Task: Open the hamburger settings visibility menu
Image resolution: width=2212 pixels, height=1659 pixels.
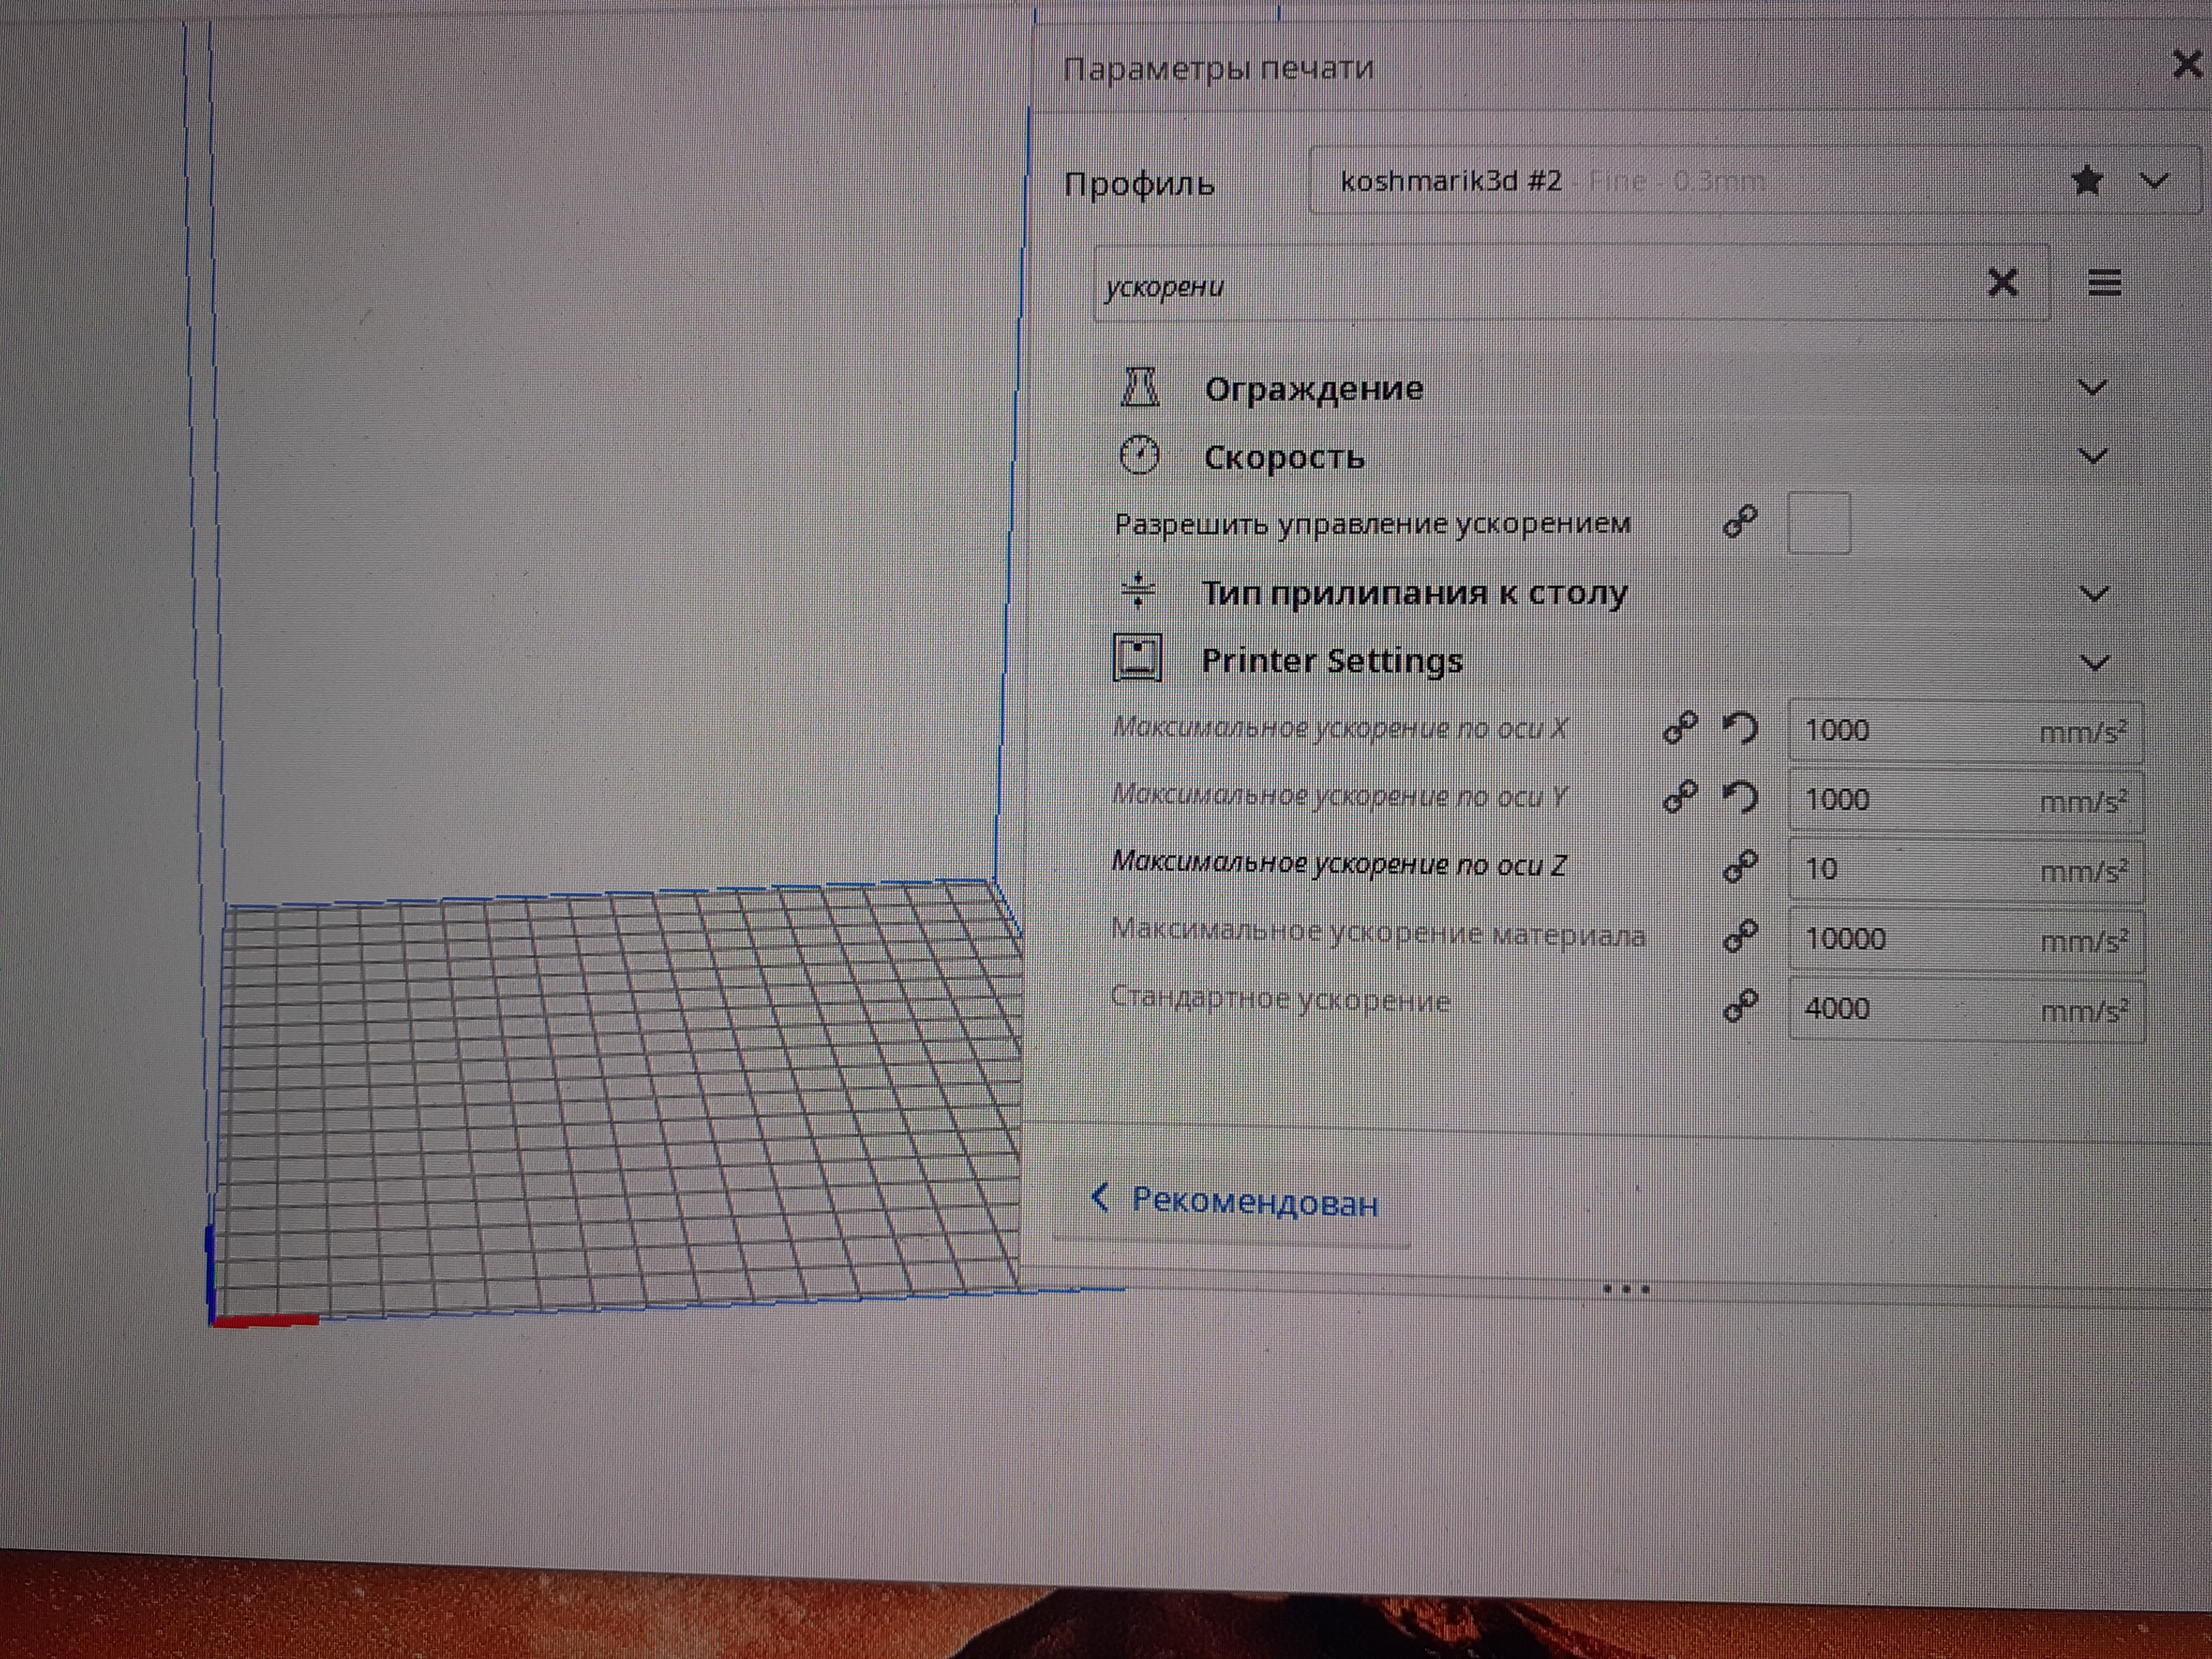Action: 2104,283
